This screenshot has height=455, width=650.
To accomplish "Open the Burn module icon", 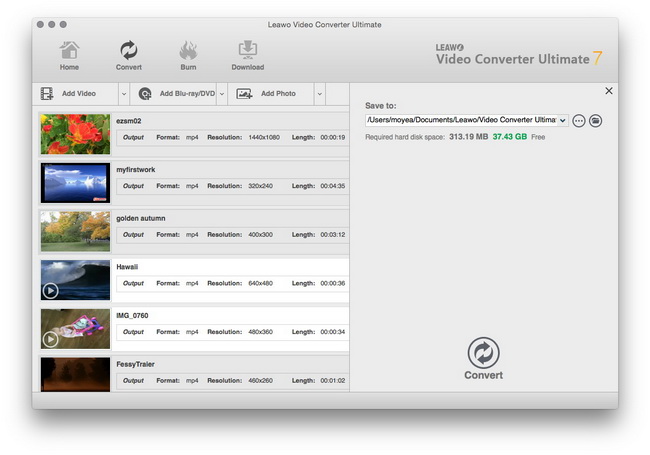I will click(188, 51).
